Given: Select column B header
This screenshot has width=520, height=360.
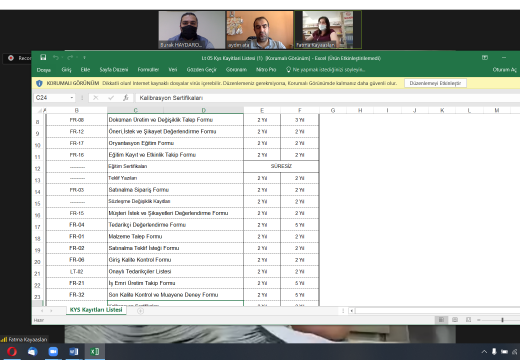Looking at the screenshot, I should pyautogui.click(x=77, y=110).
